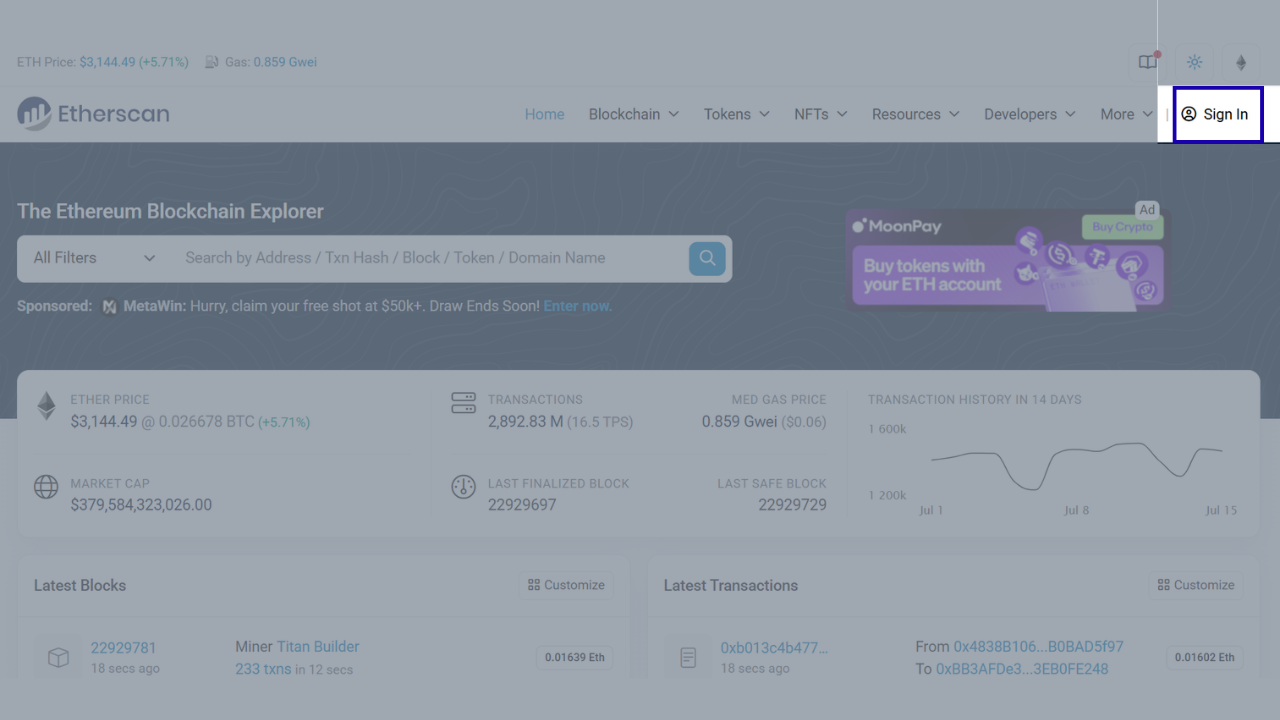The width and height of the screenshot is (1280, 720).
Task: Click the magnifier search button
Action: click(x=707, y=258)
